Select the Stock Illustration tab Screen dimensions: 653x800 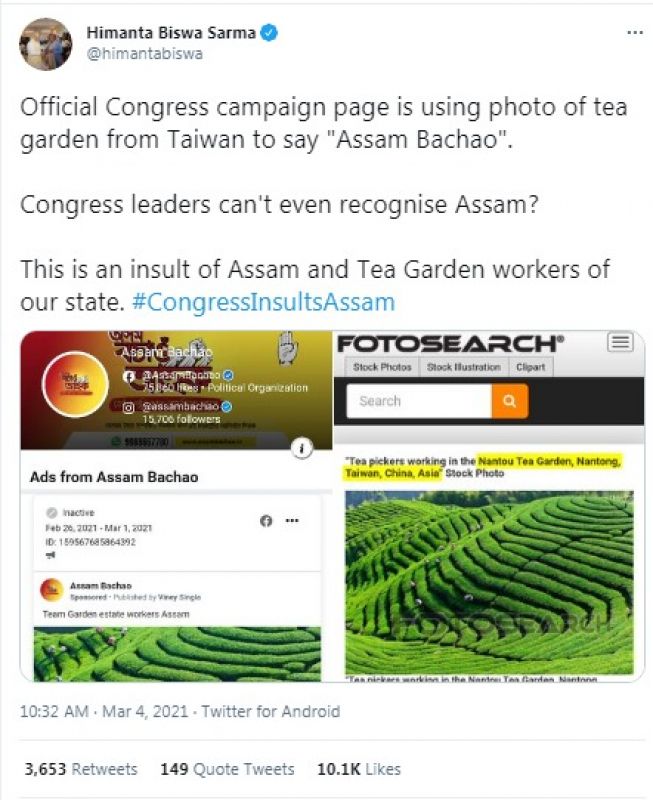464,367
